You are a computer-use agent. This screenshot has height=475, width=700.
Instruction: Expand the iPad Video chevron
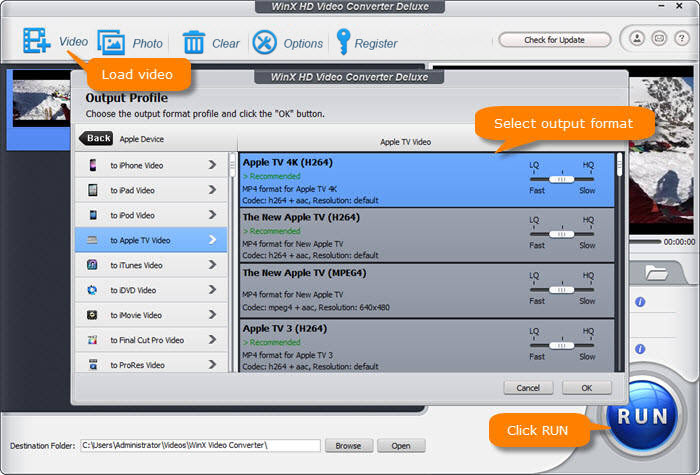click(212, 190)
